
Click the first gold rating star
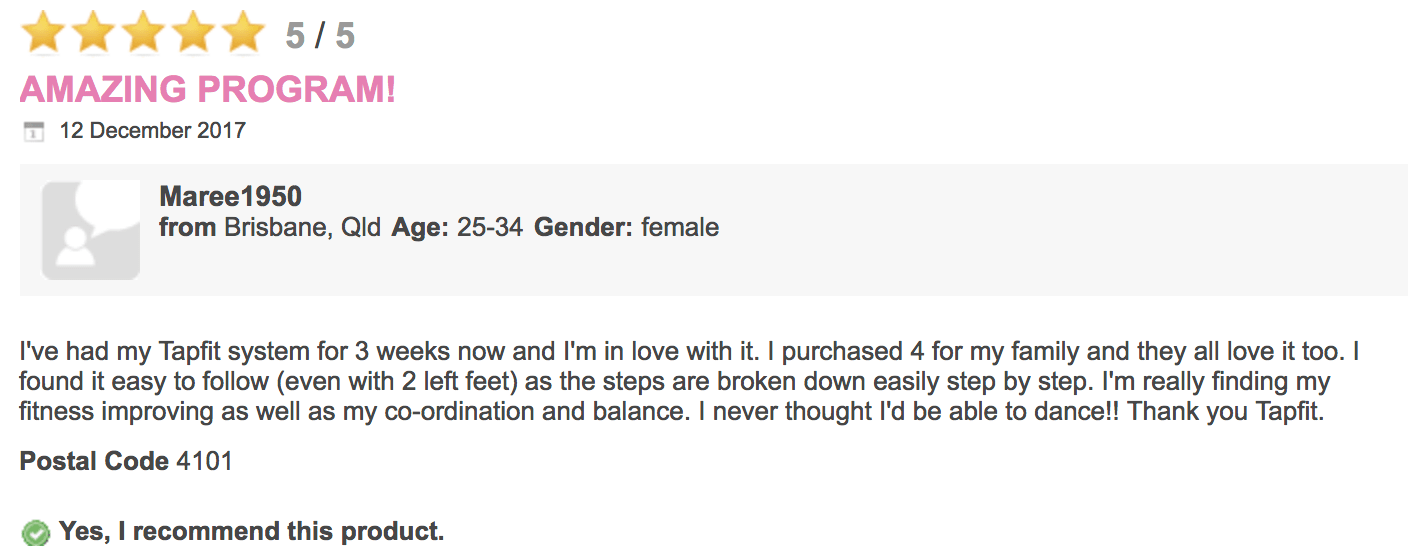point(43,33)
